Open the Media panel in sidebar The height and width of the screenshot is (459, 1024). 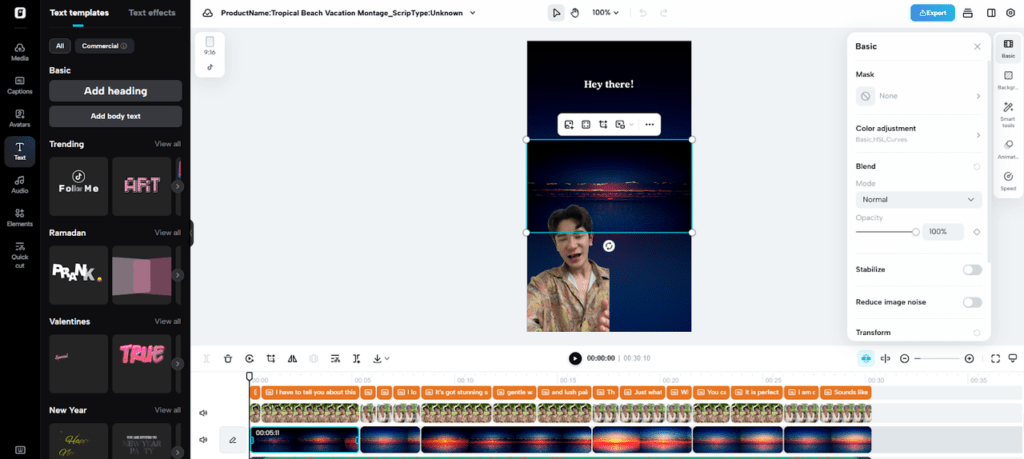point(19,51)
